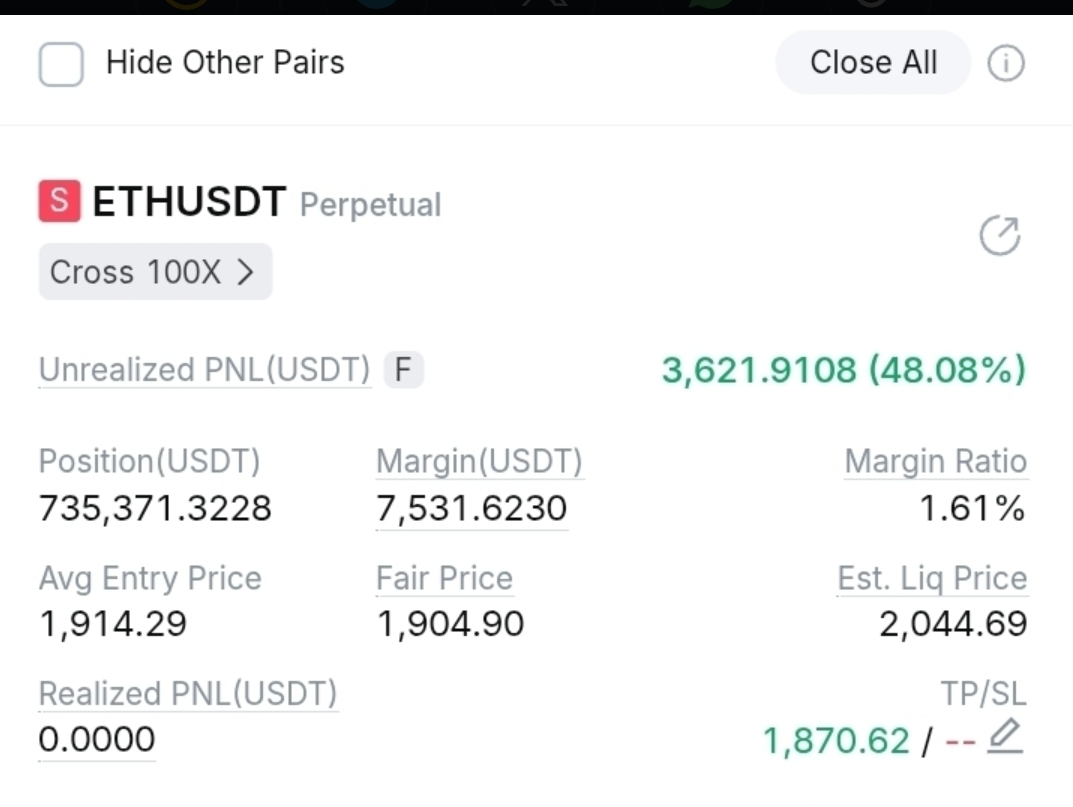This screenshot has height=807, width=1073.
Task: Check the Hide Other Pairs checkbox
Action: (x=61, y=64)
